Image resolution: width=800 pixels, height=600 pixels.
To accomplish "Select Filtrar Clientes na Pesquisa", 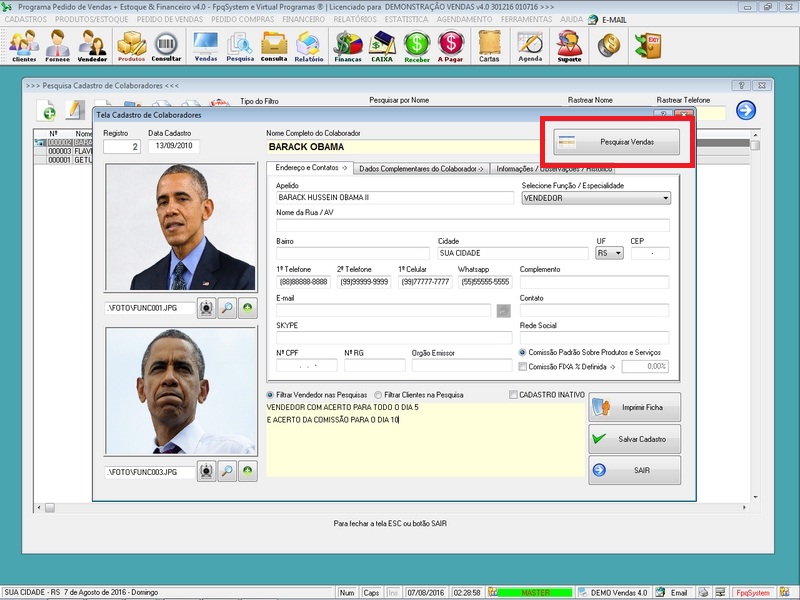I will coord(378,393).
